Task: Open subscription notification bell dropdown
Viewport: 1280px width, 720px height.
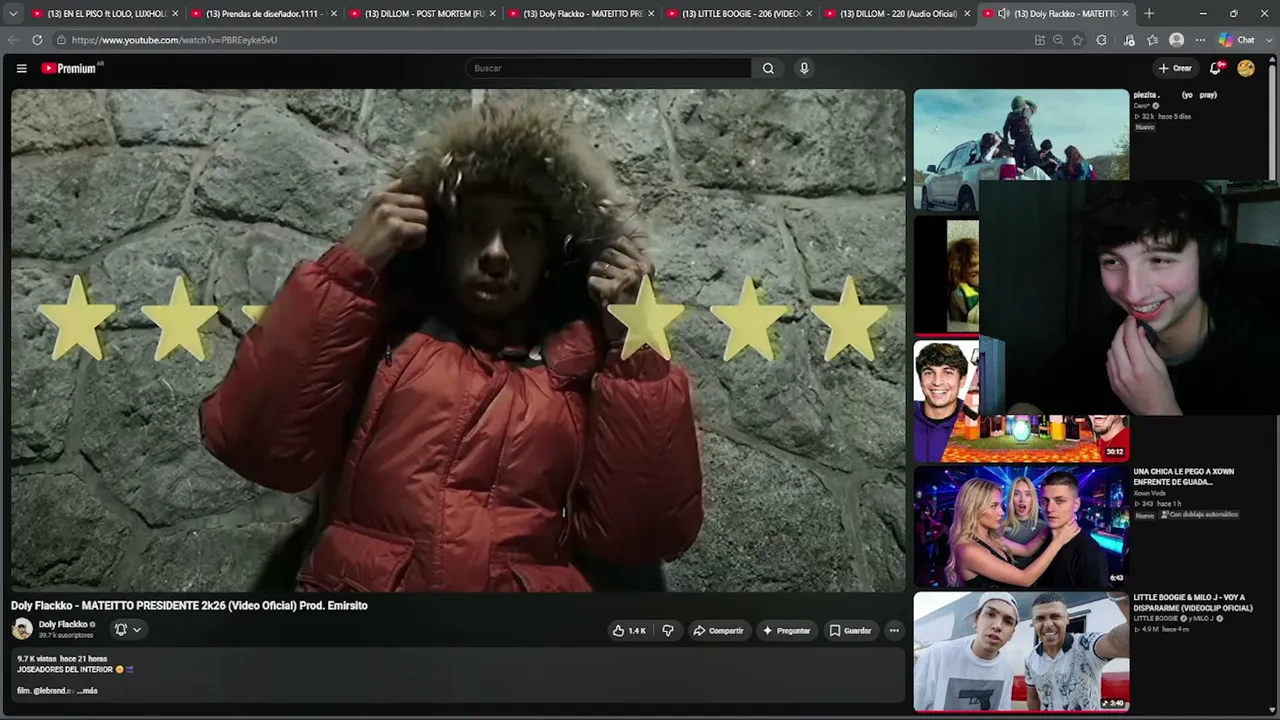Action: click(128, 629)
